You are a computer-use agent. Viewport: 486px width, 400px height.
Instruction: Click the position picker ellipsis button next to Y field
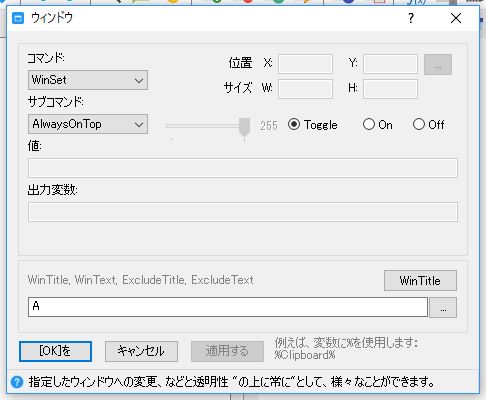pos(438,65)
